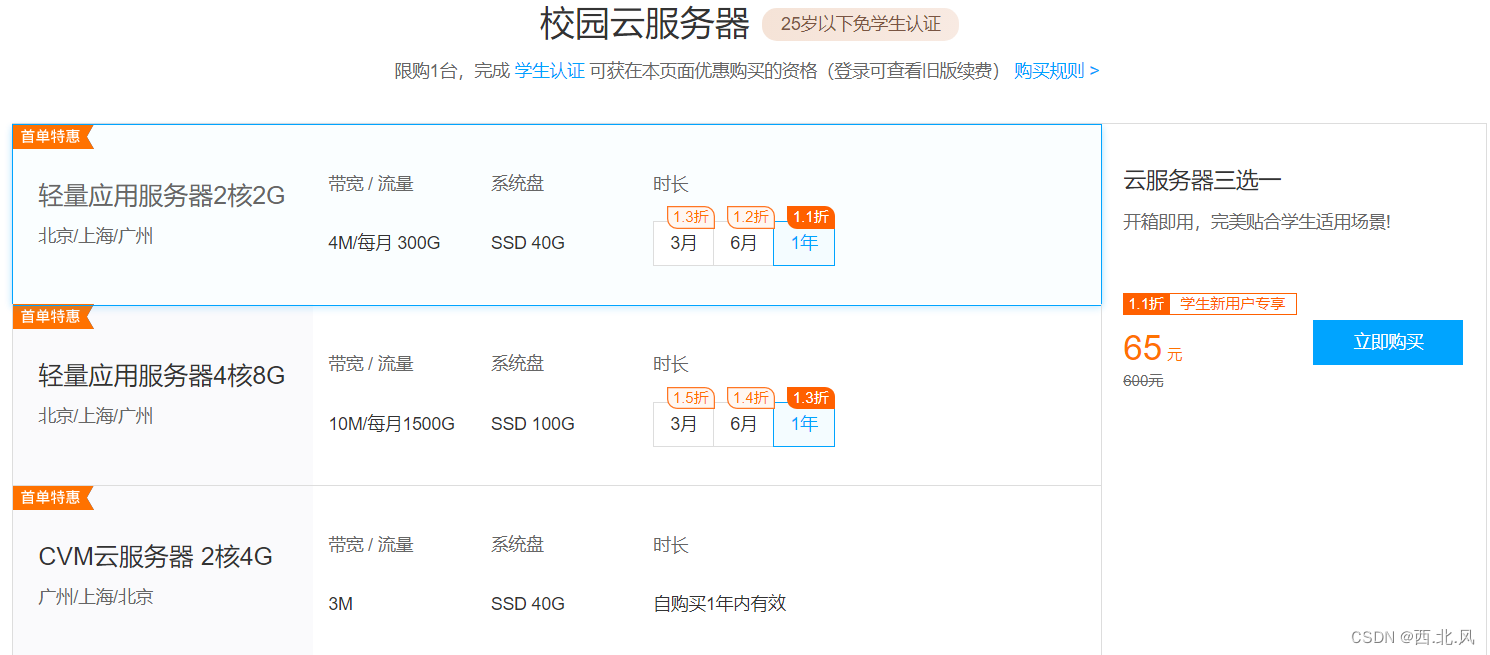Click the 1.5折 tag above 4核8G 3月
This screenshot has height=655, width=1490.
tap(690, 398)
